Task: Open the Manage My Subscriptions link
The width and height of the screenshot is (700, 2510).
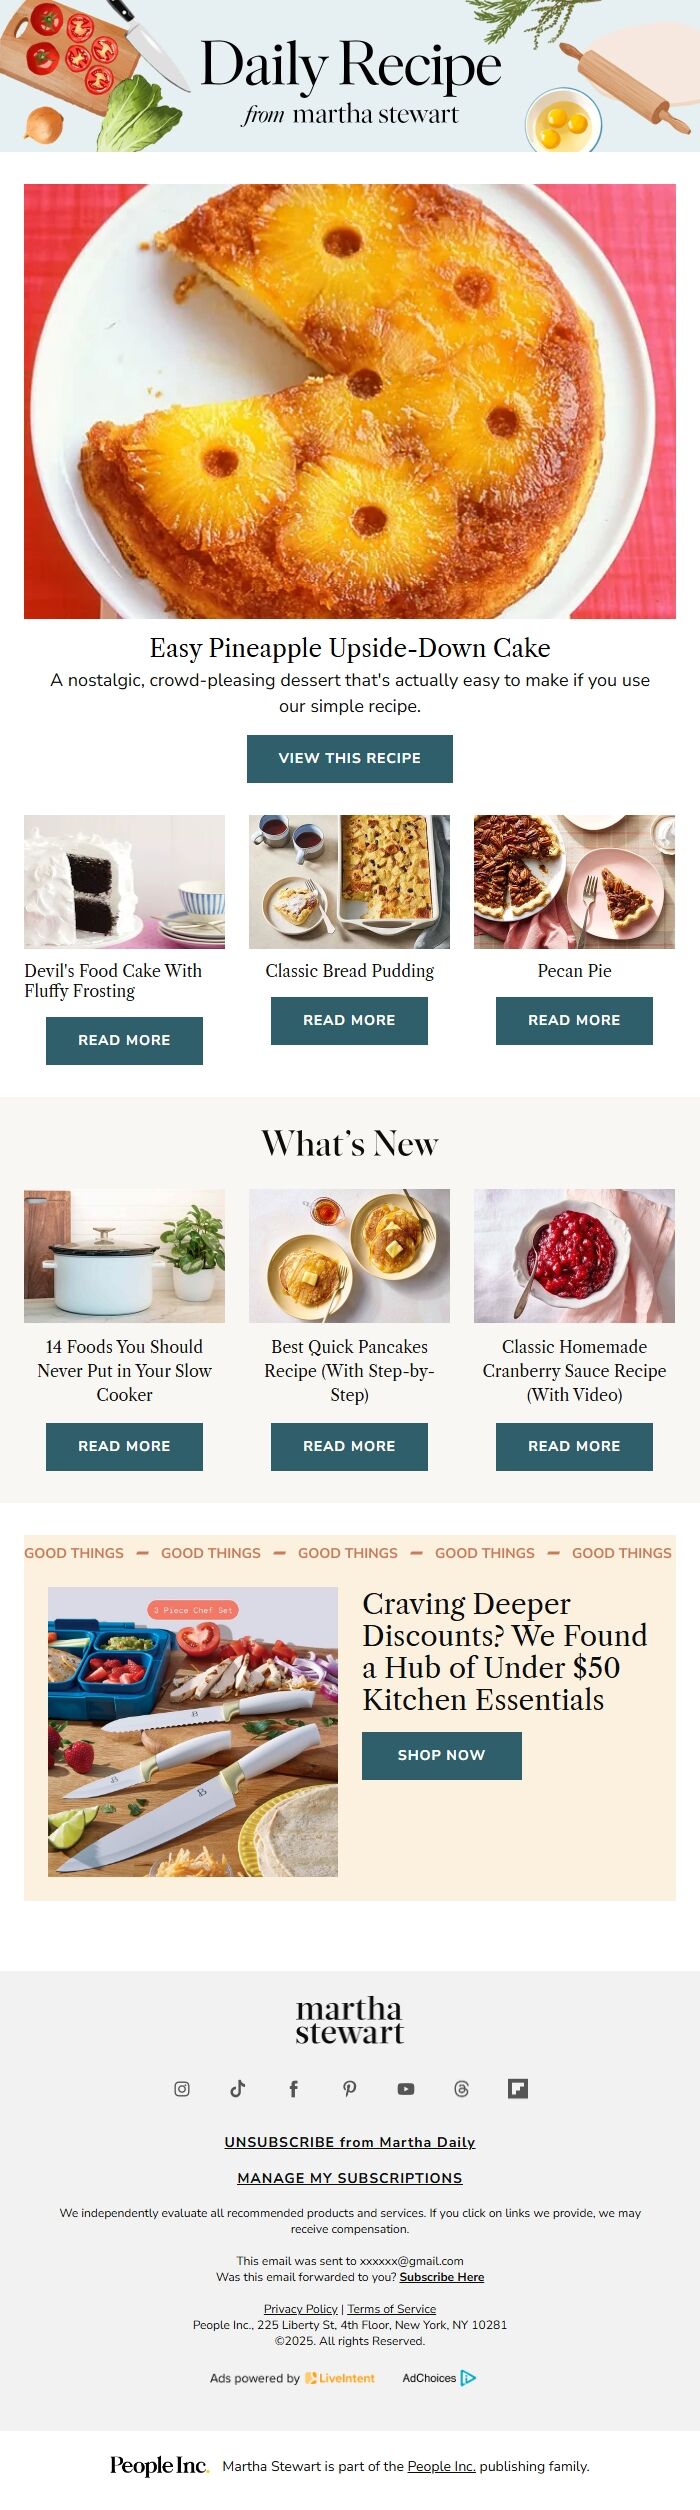Action: pos(350,2178)
